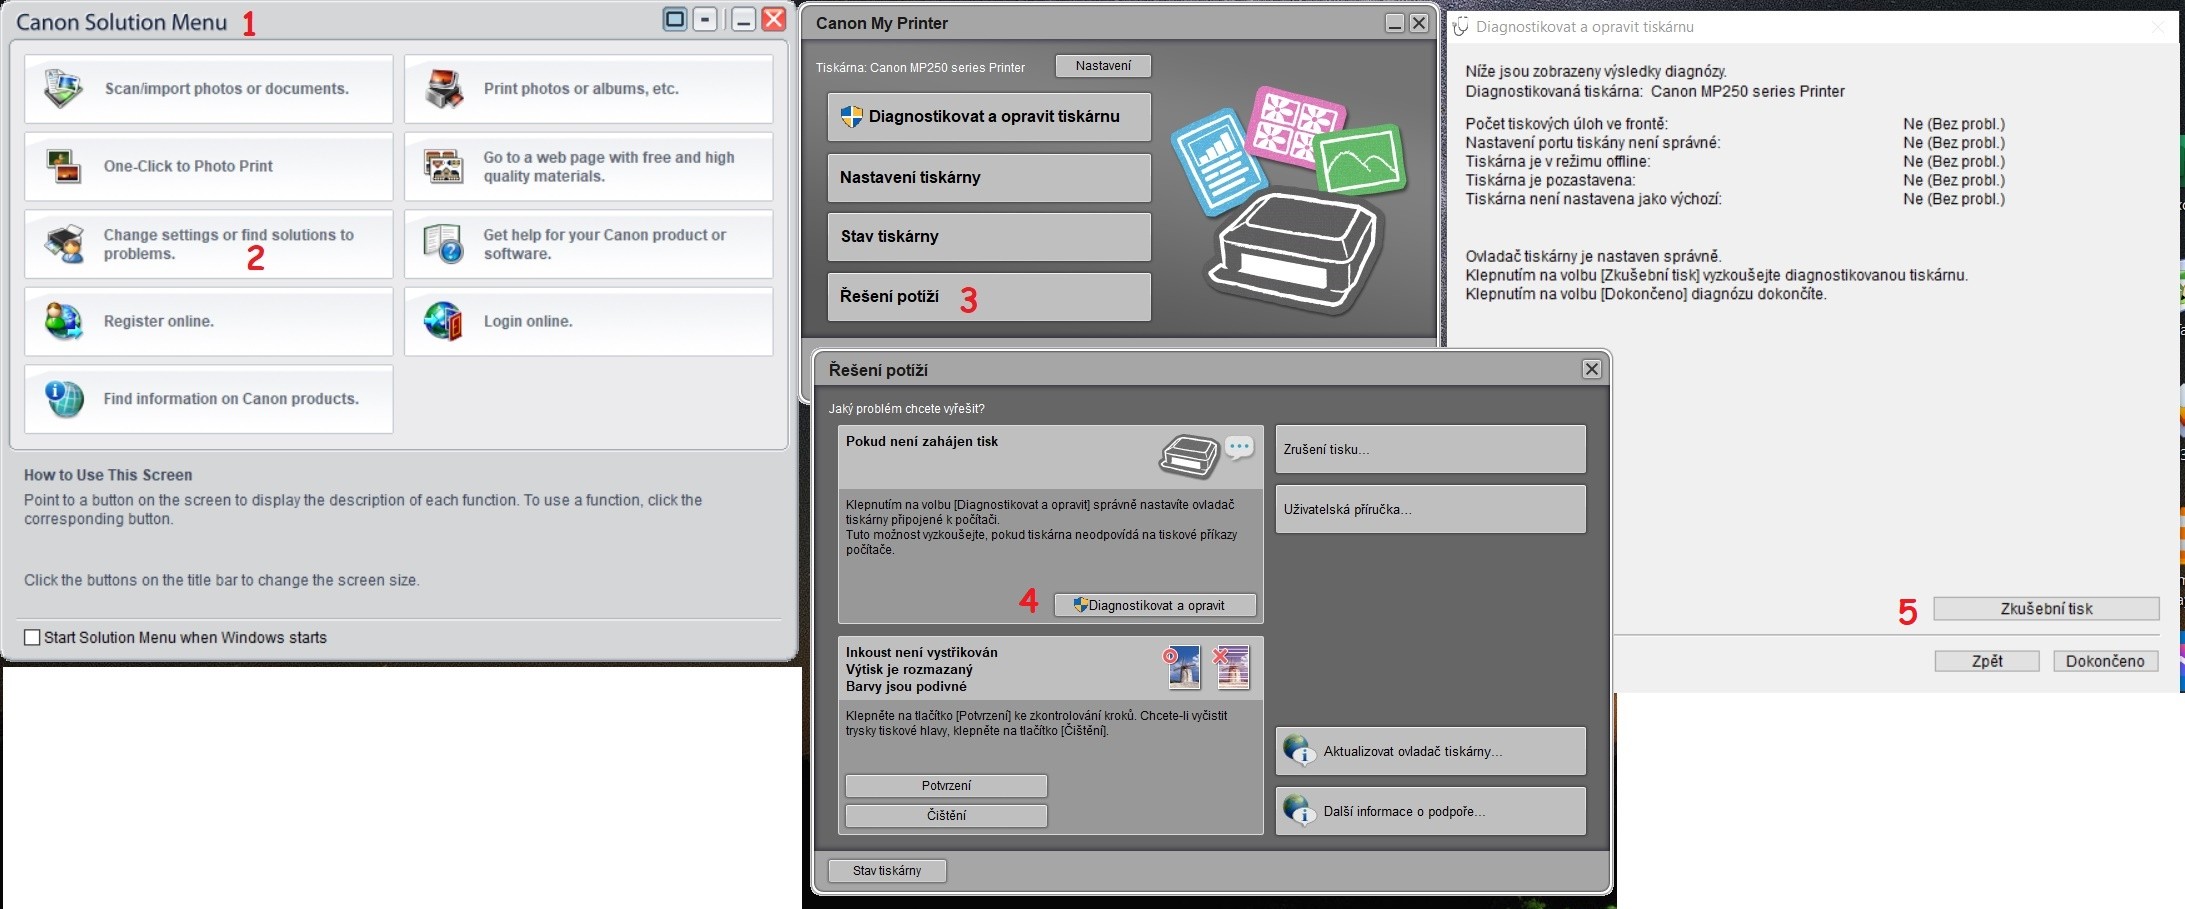Click the bad print sample thumbnail with X
The image size is (2185, 909).
pyautogui.click(x=1231, y=667)
